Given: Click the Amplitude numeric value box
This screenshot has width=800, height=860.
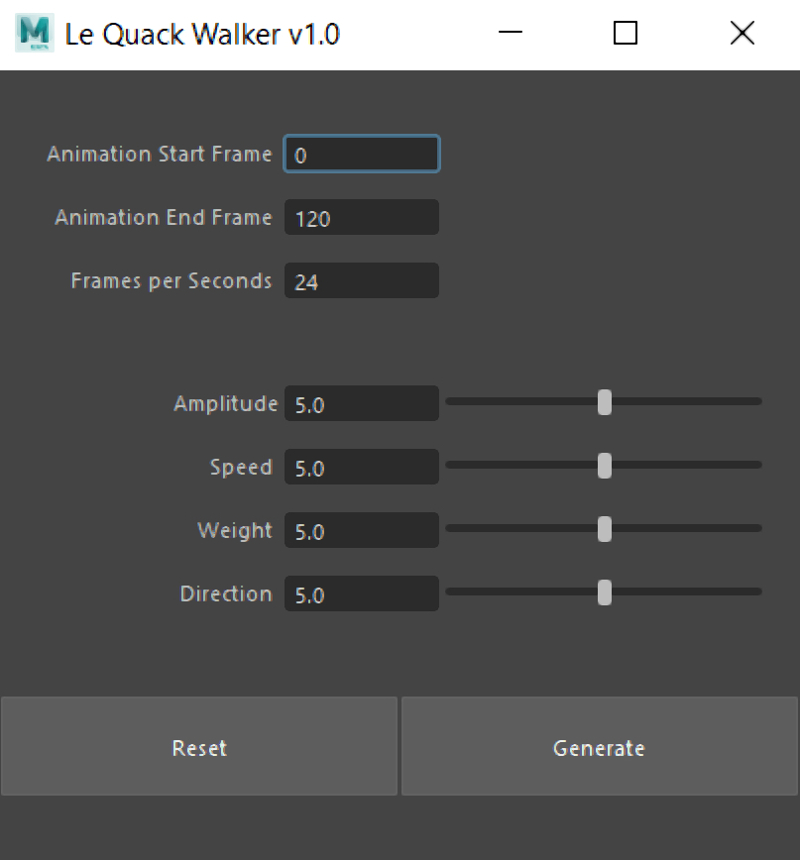Looking at the screenshot, I should [362, 404].
